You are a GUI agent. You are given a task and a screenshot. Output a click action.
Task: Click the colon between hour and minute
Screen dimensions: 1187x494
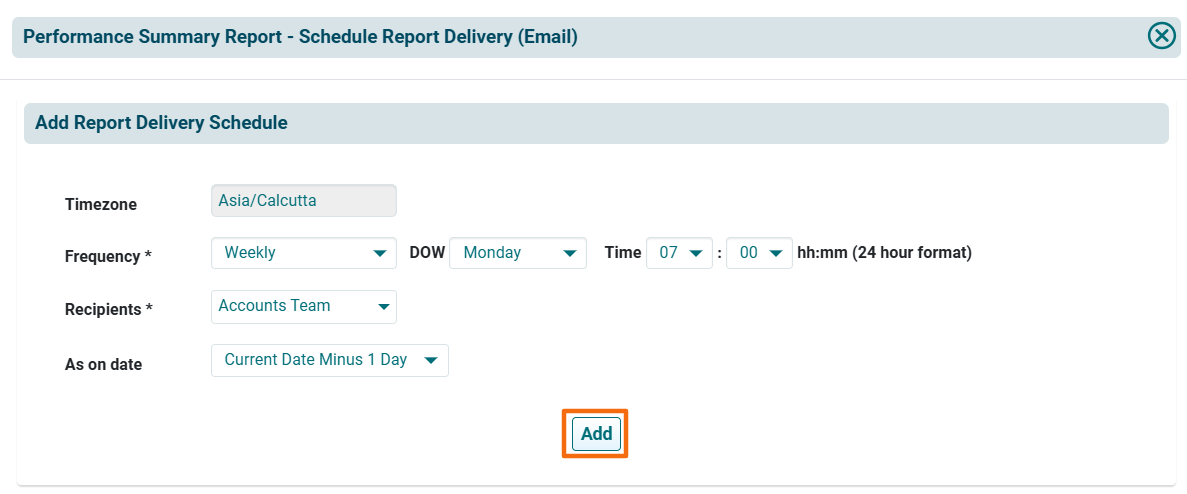[718, 254]
